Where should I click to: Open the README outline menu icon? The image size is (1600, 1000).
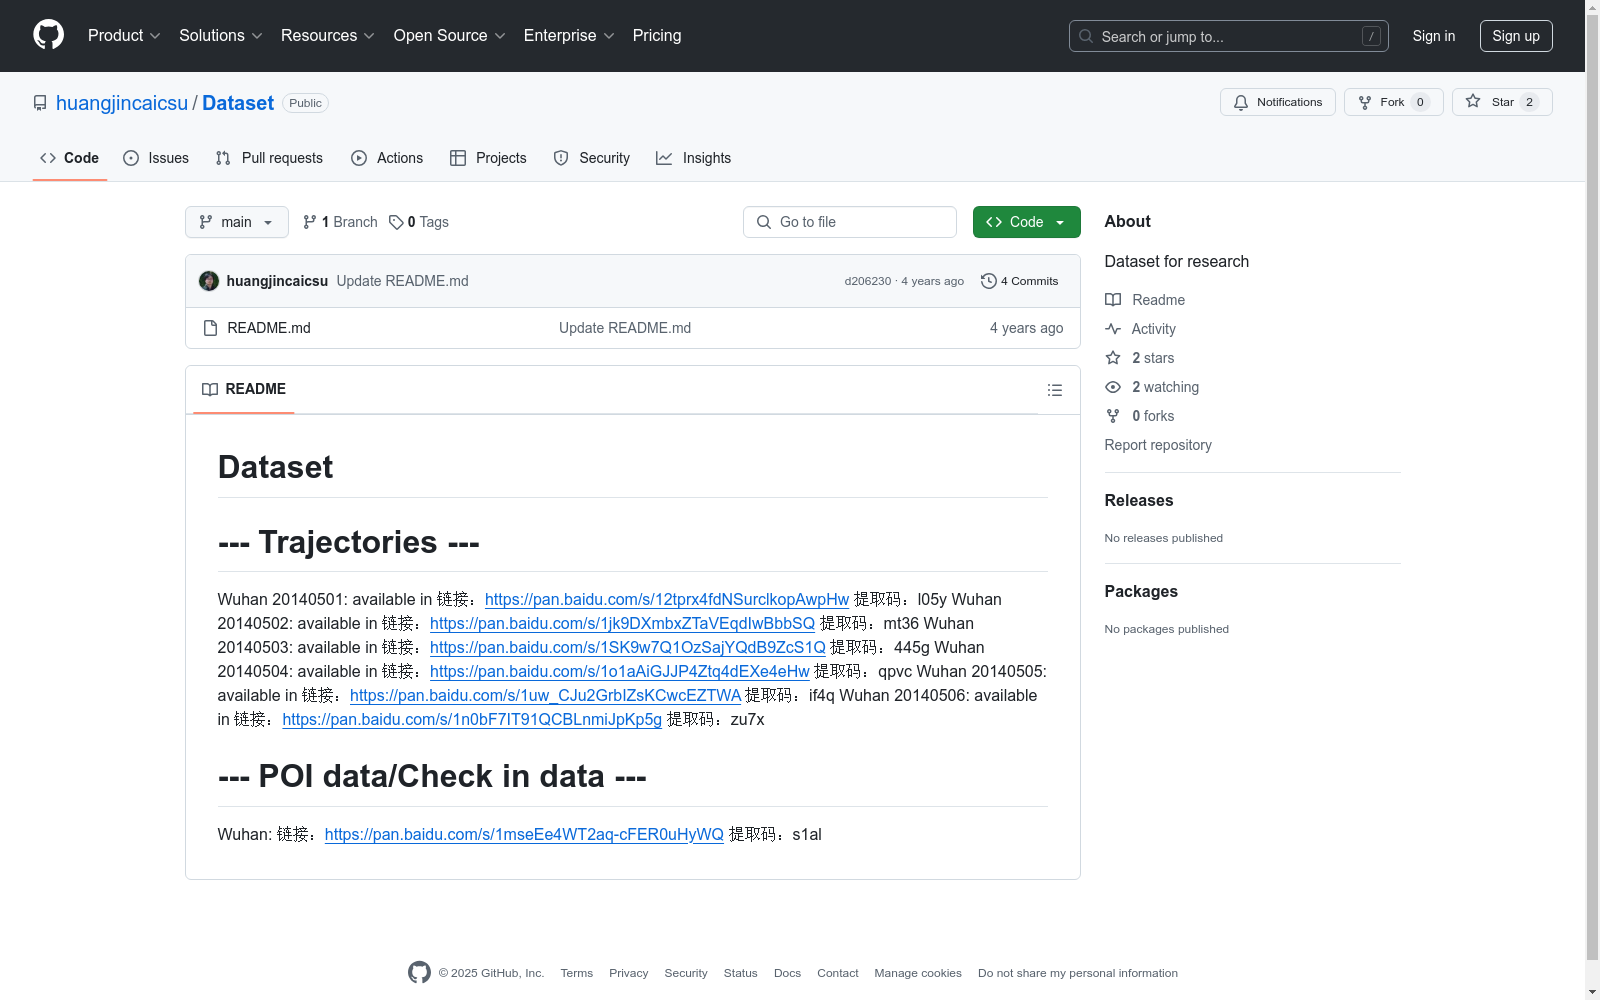(x=1055, y=390)
